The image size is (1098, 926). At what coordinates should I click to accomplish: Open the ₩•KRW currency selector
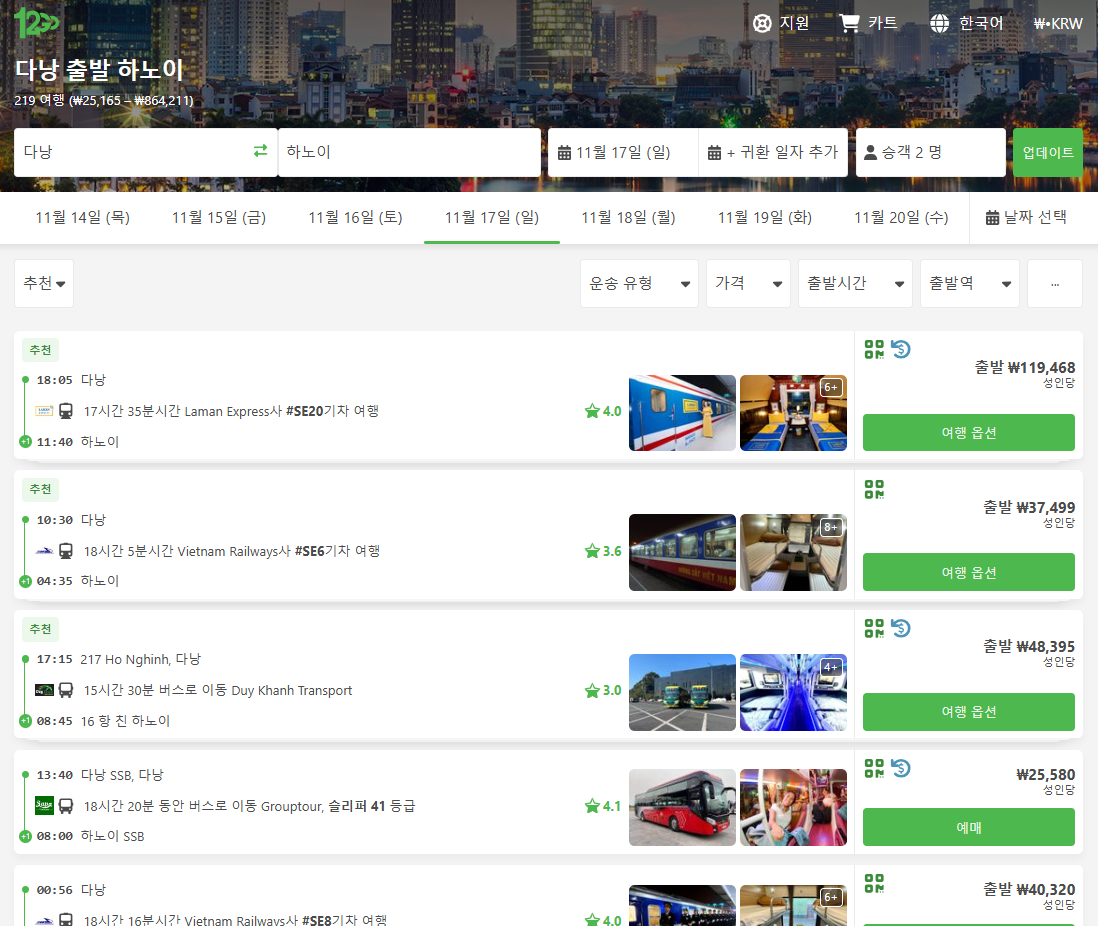click(1057, 24)
